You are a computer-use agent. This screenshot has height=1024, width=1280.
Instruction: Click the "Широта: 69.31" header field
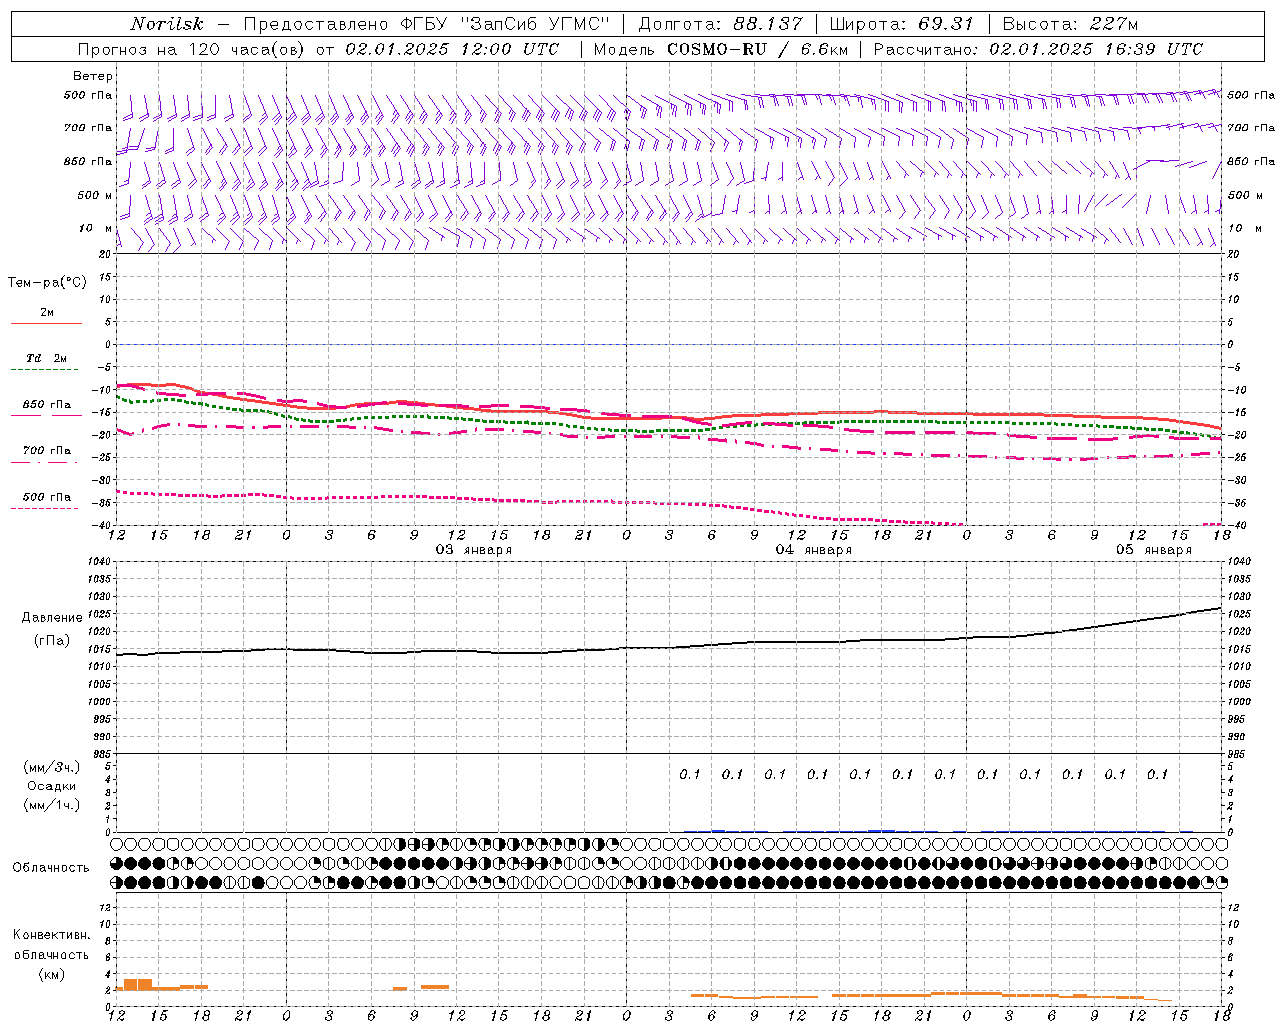[902, 24]
